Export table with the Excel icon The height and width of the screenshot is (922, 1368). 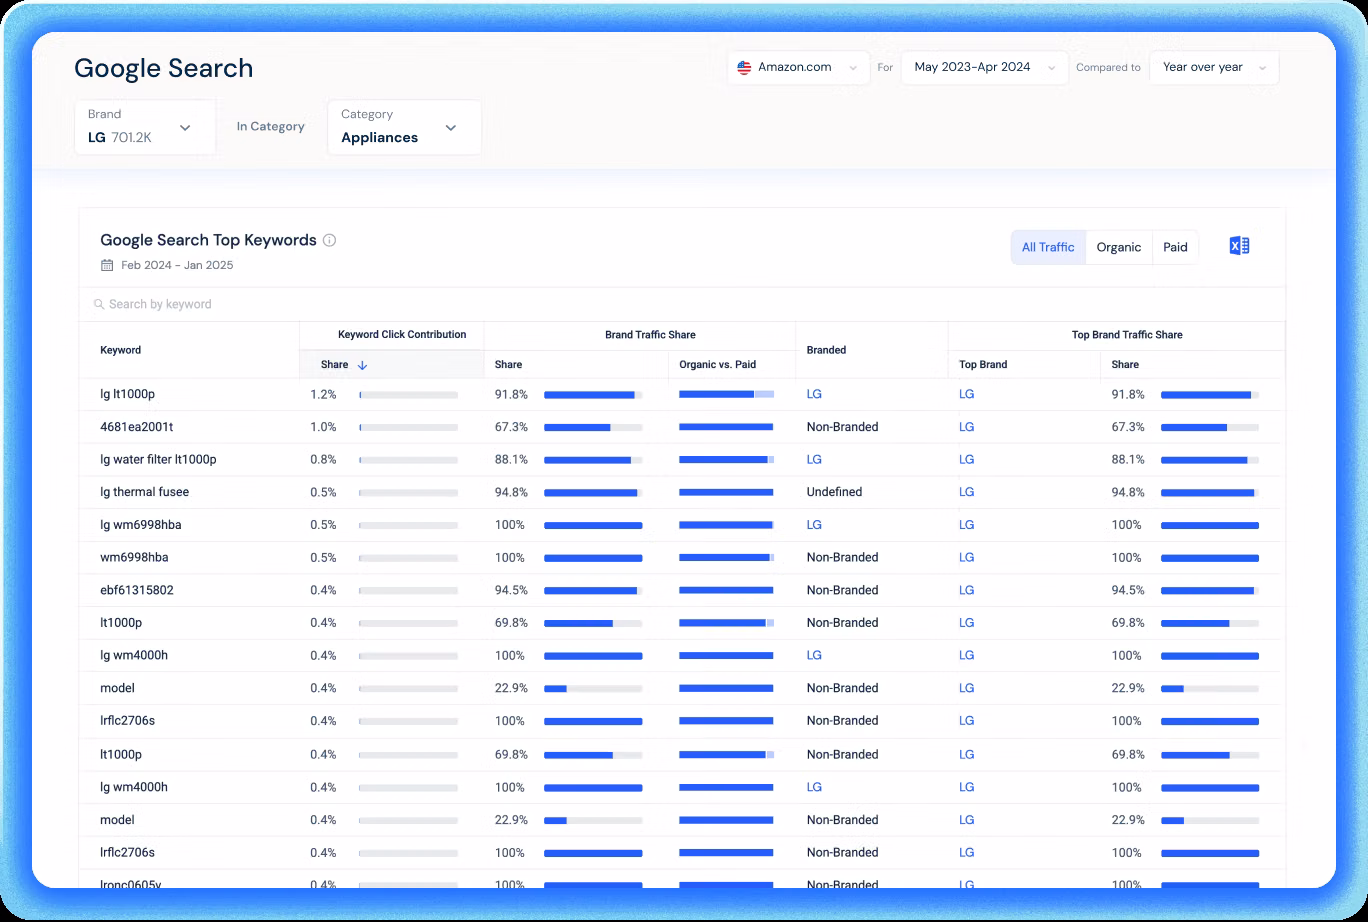[x=1239, y=246]
